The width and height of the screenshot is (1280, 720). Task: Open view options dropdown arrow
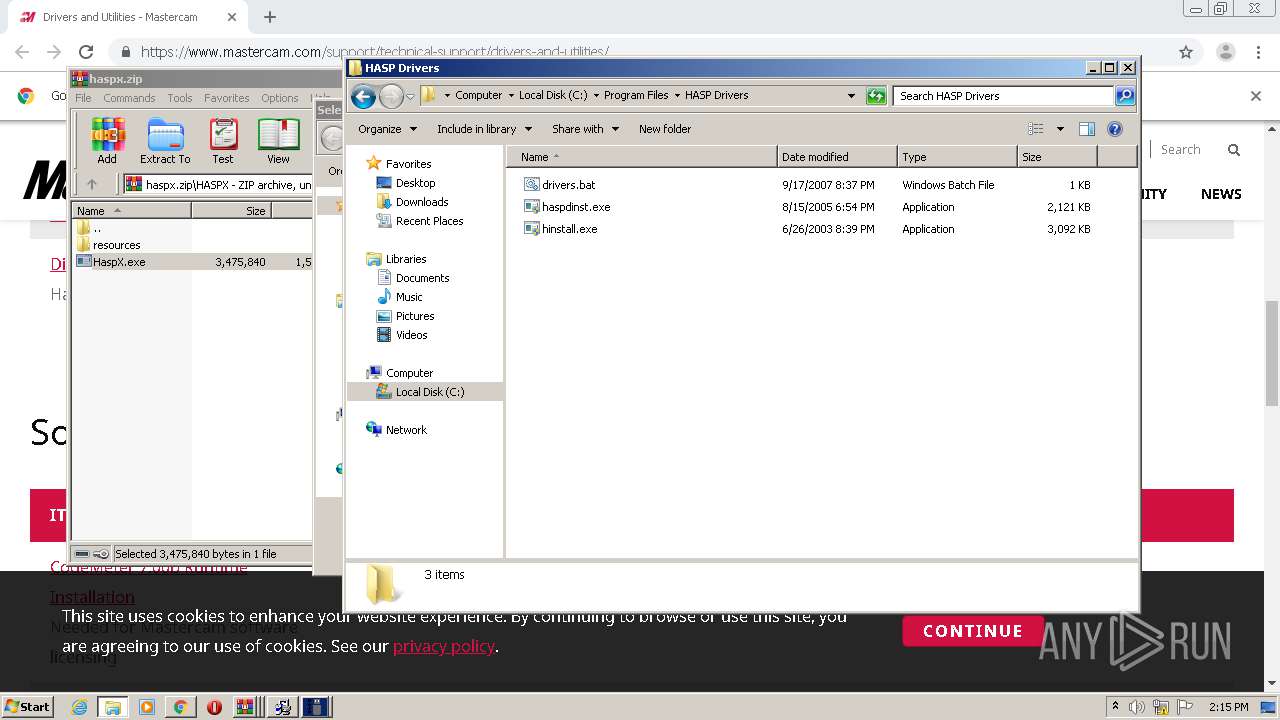(1060, 129)
